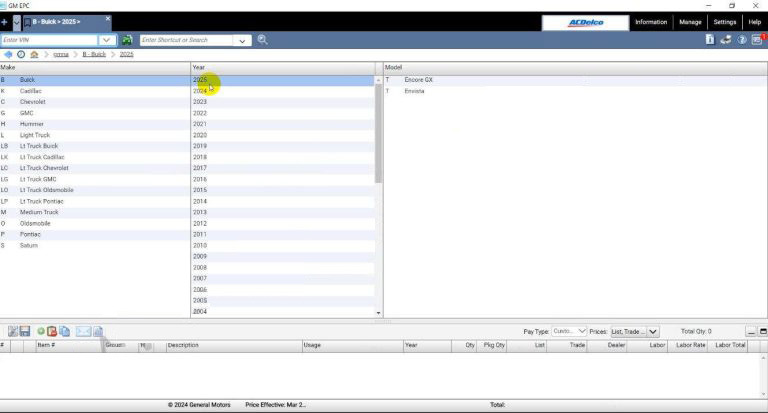Minimize the parts list panel
The width and height of the screenshot is (768, 413).
(x=751, y=332)
